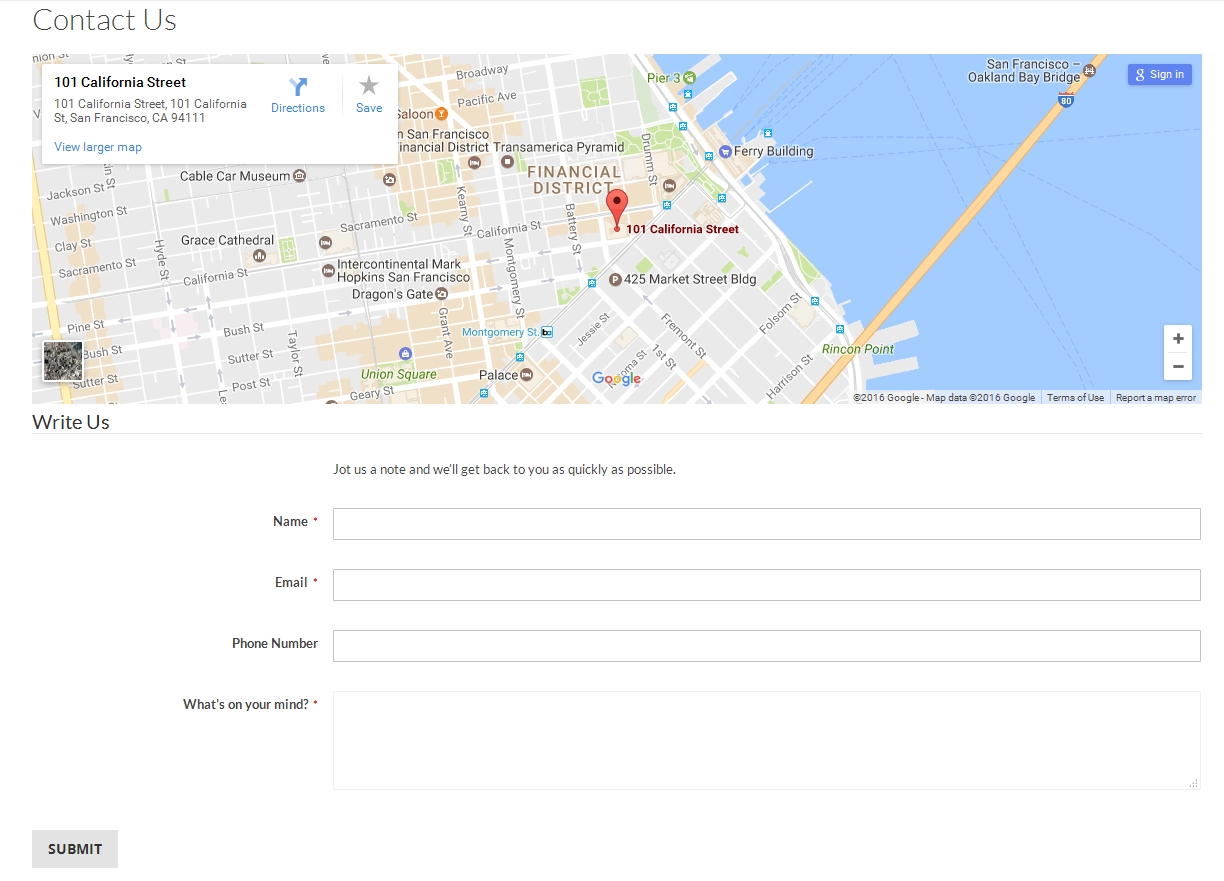Viewport: 1224px width, 881px height.
Task: Click Report a map error
Action: click(1156, 397)
